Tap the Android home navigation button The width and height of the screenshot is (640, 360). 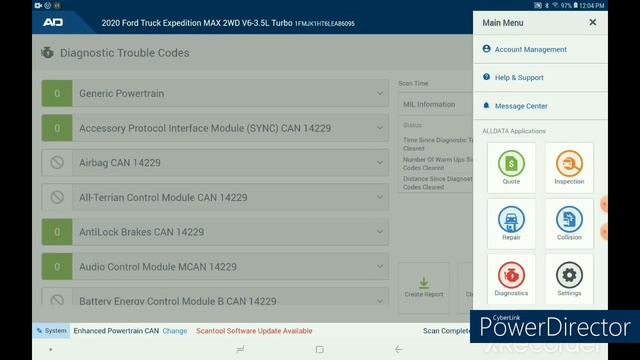pos(320,349)
